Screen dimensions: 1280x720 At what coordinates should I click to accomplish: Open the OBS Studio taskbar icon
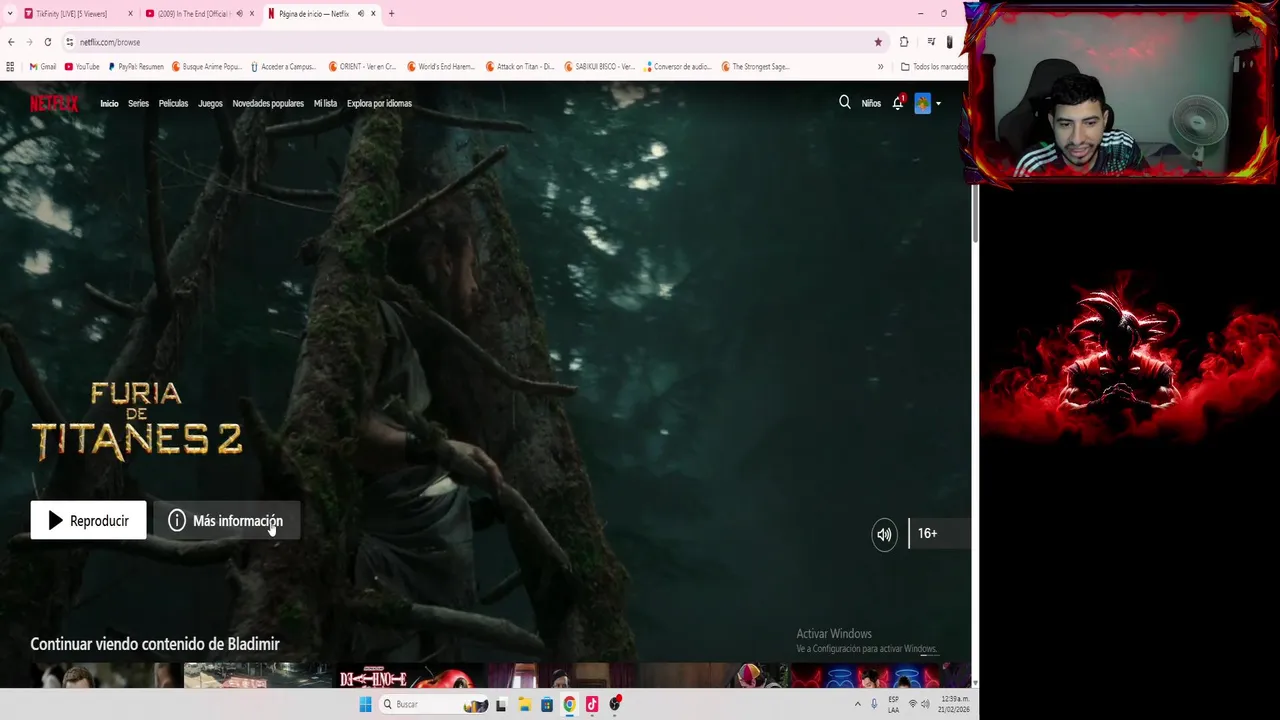(615, 704)
